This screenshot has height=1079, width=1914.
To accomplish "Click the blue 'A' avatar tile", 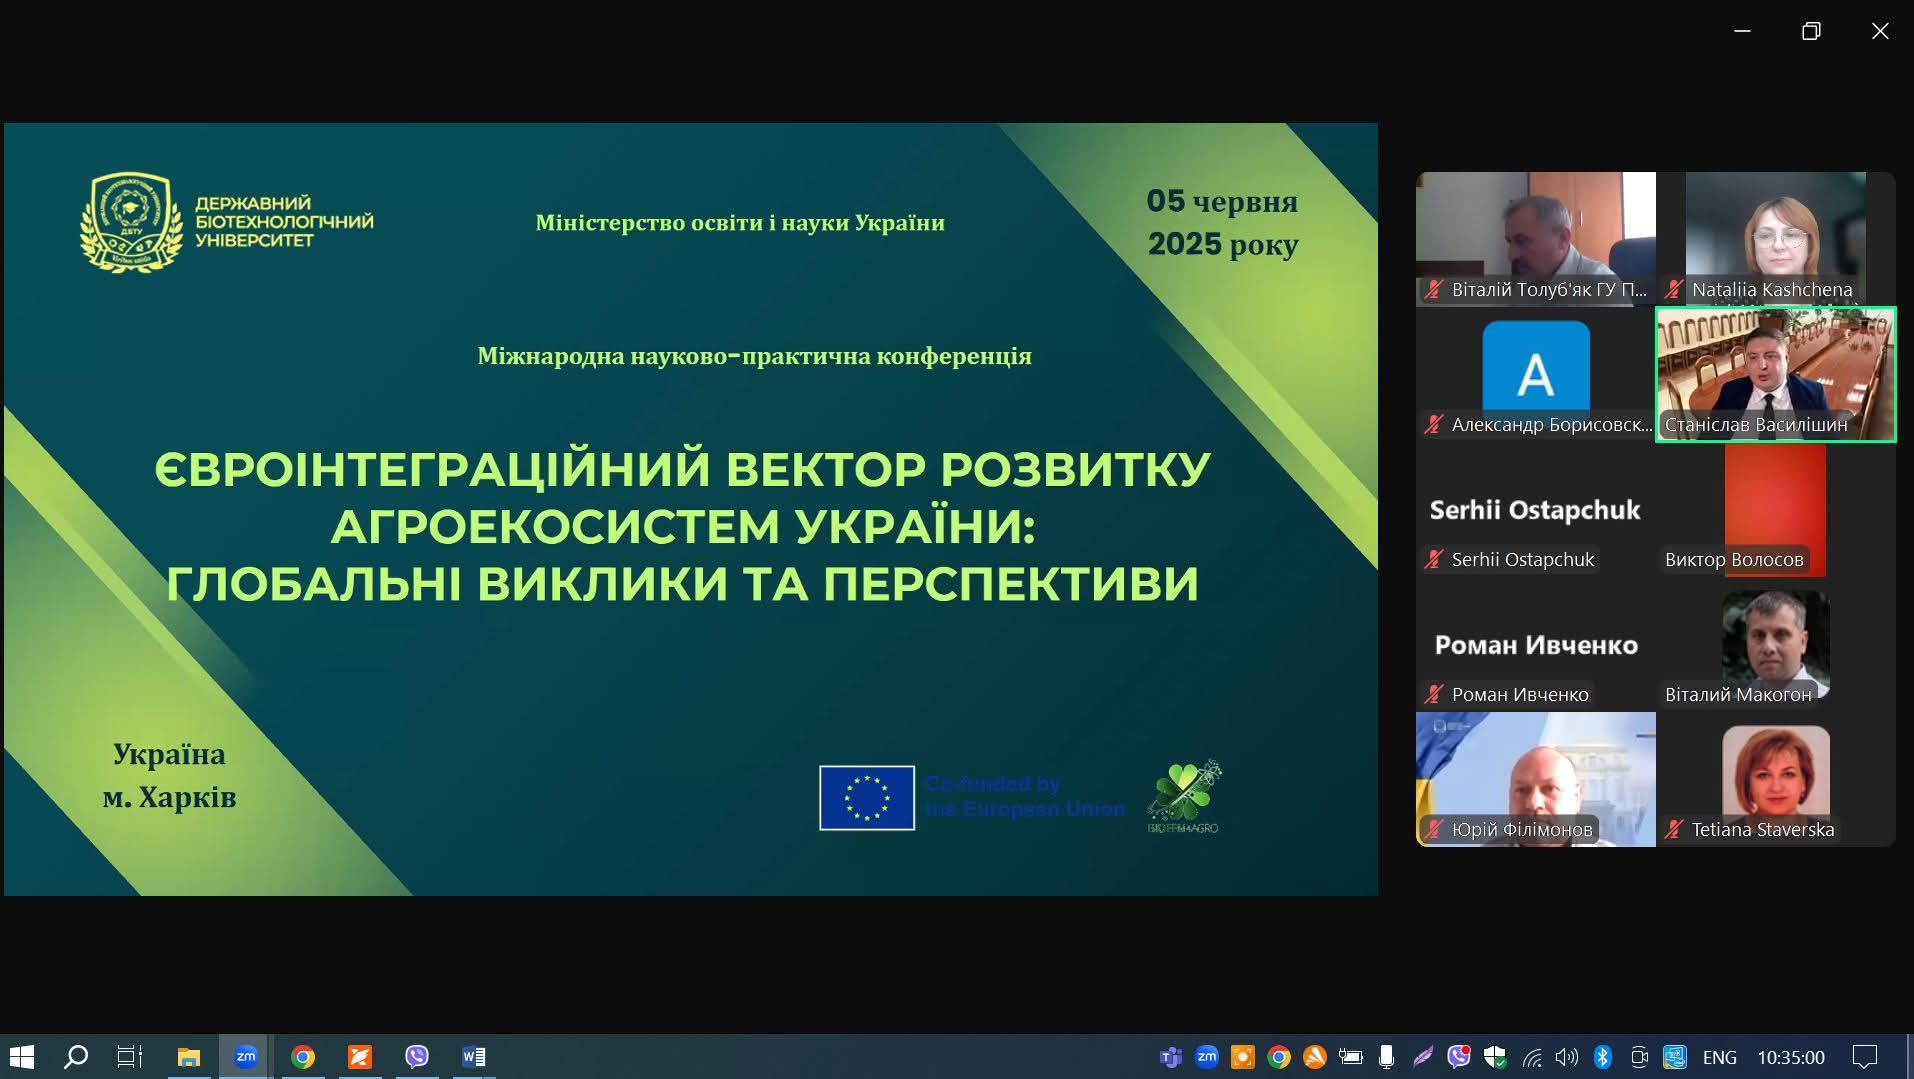I will (1535, 368).
